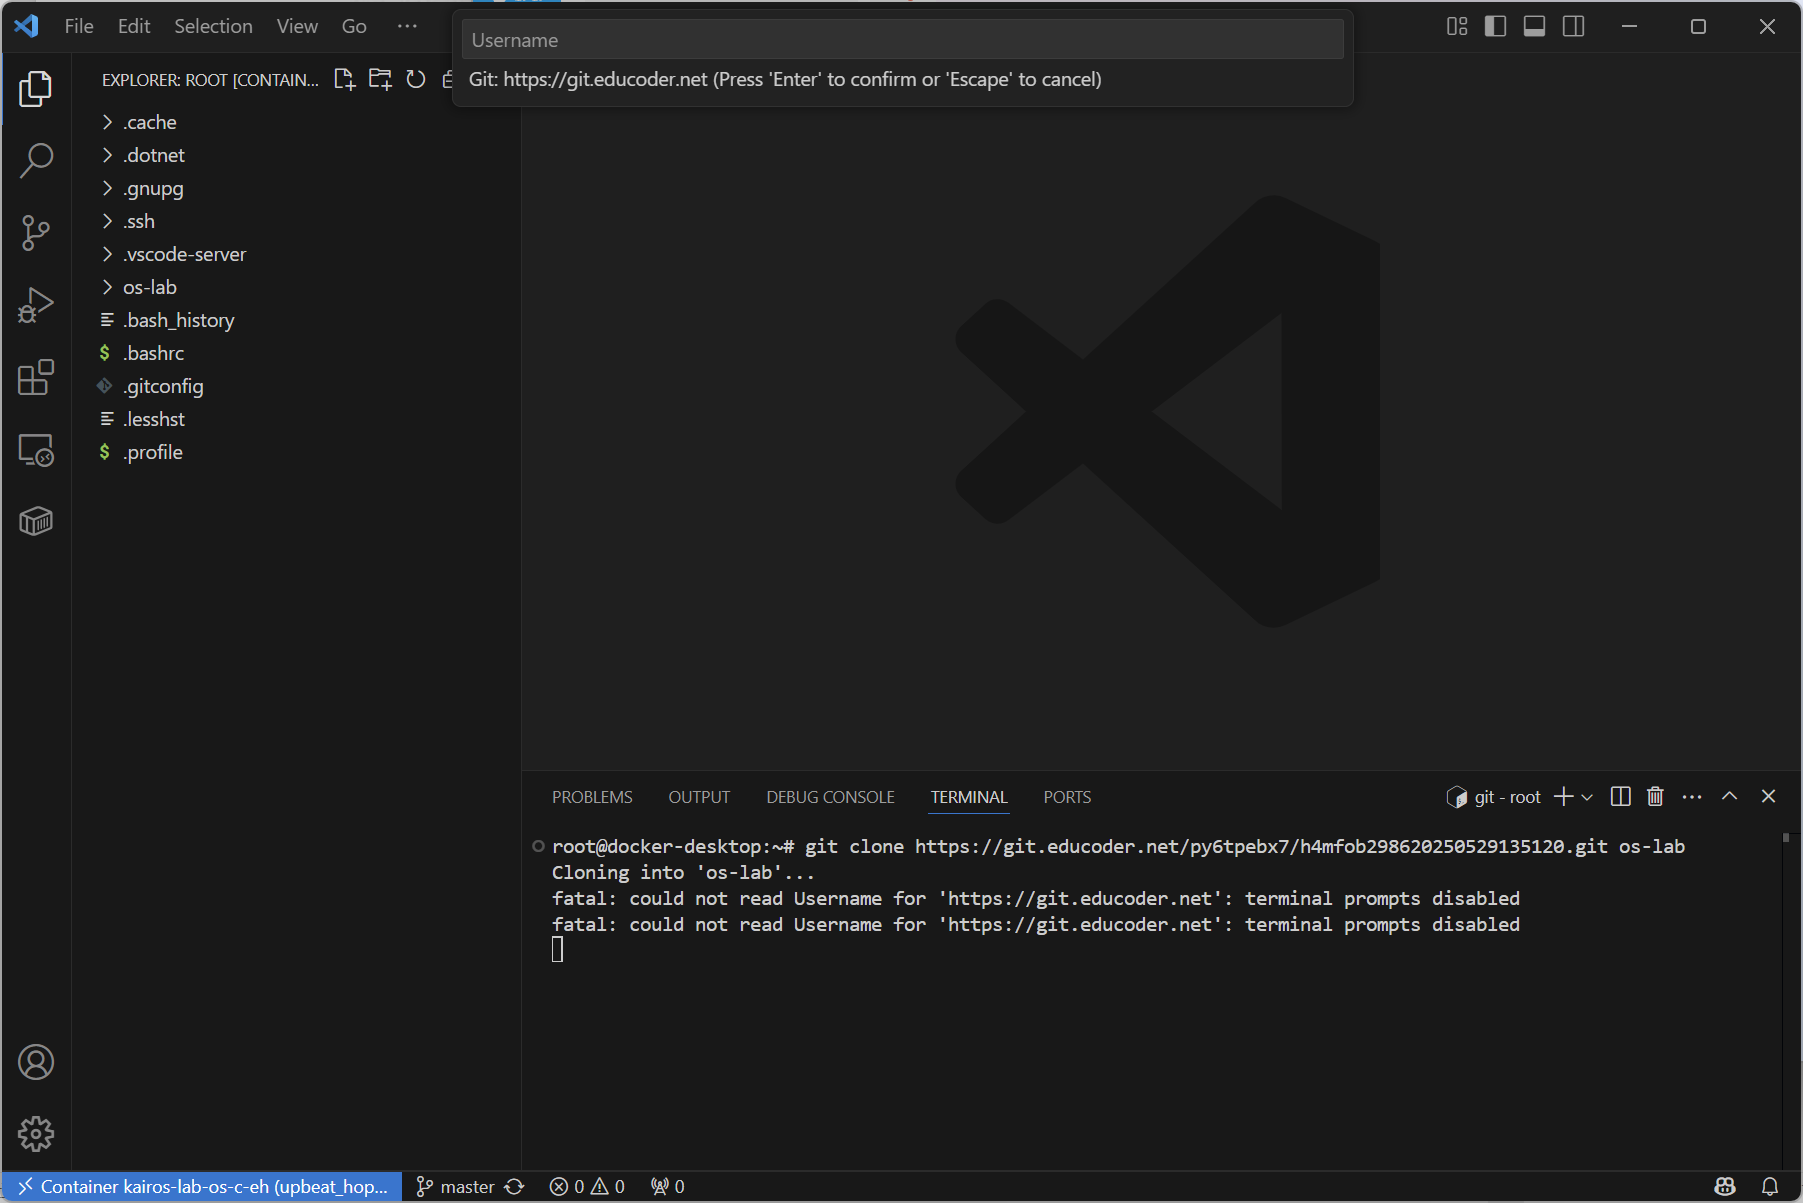Image resolution: width=1803 pixels, height=1203 pixels.
Task: Open the Selection menu
Action: point(213,26)
